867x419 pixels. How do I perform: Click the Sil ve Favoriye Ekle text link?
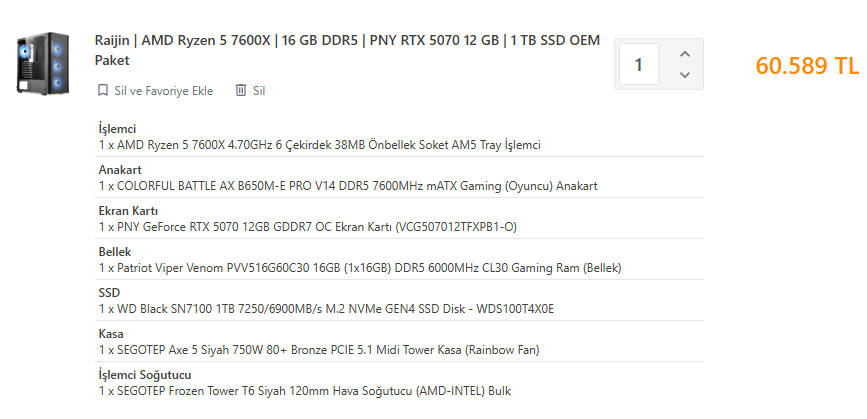coord(163,91)
